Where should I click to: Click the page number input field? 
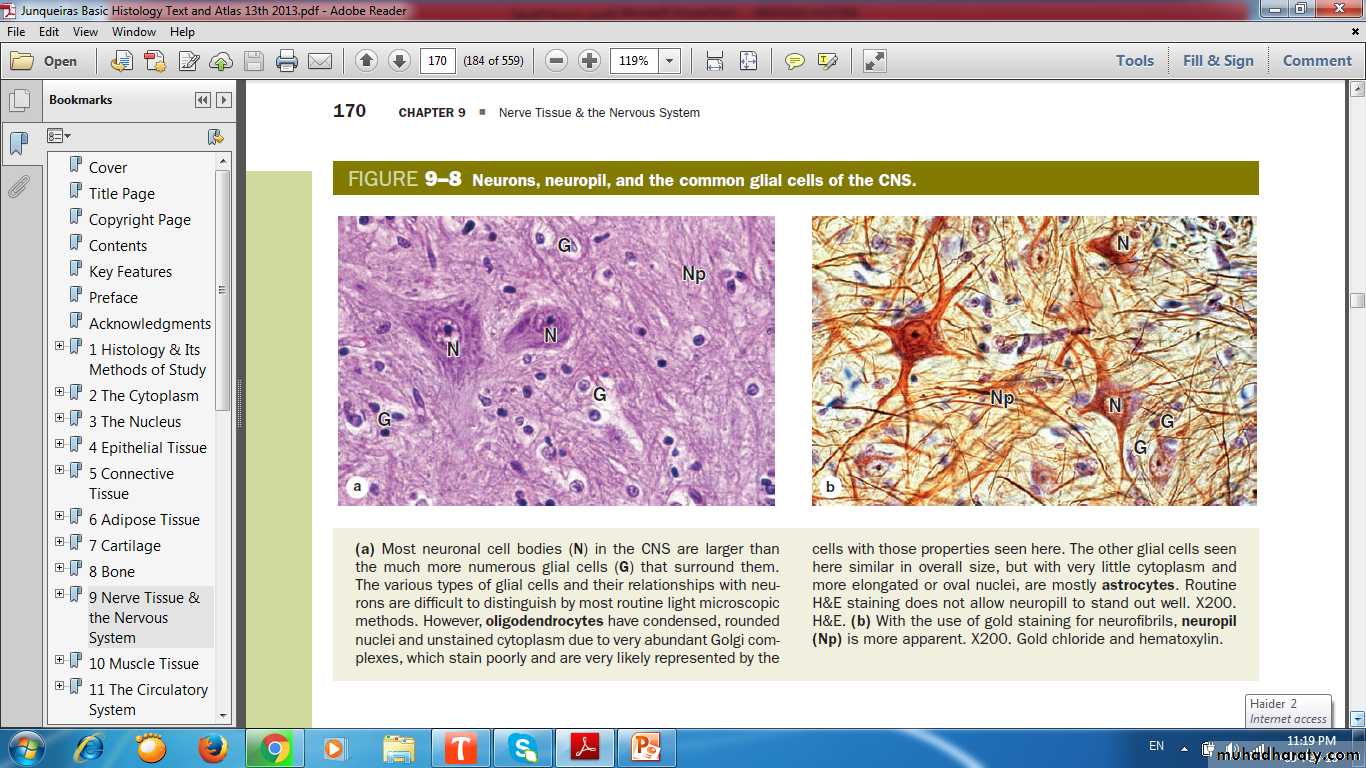click(x=437, y=61)
